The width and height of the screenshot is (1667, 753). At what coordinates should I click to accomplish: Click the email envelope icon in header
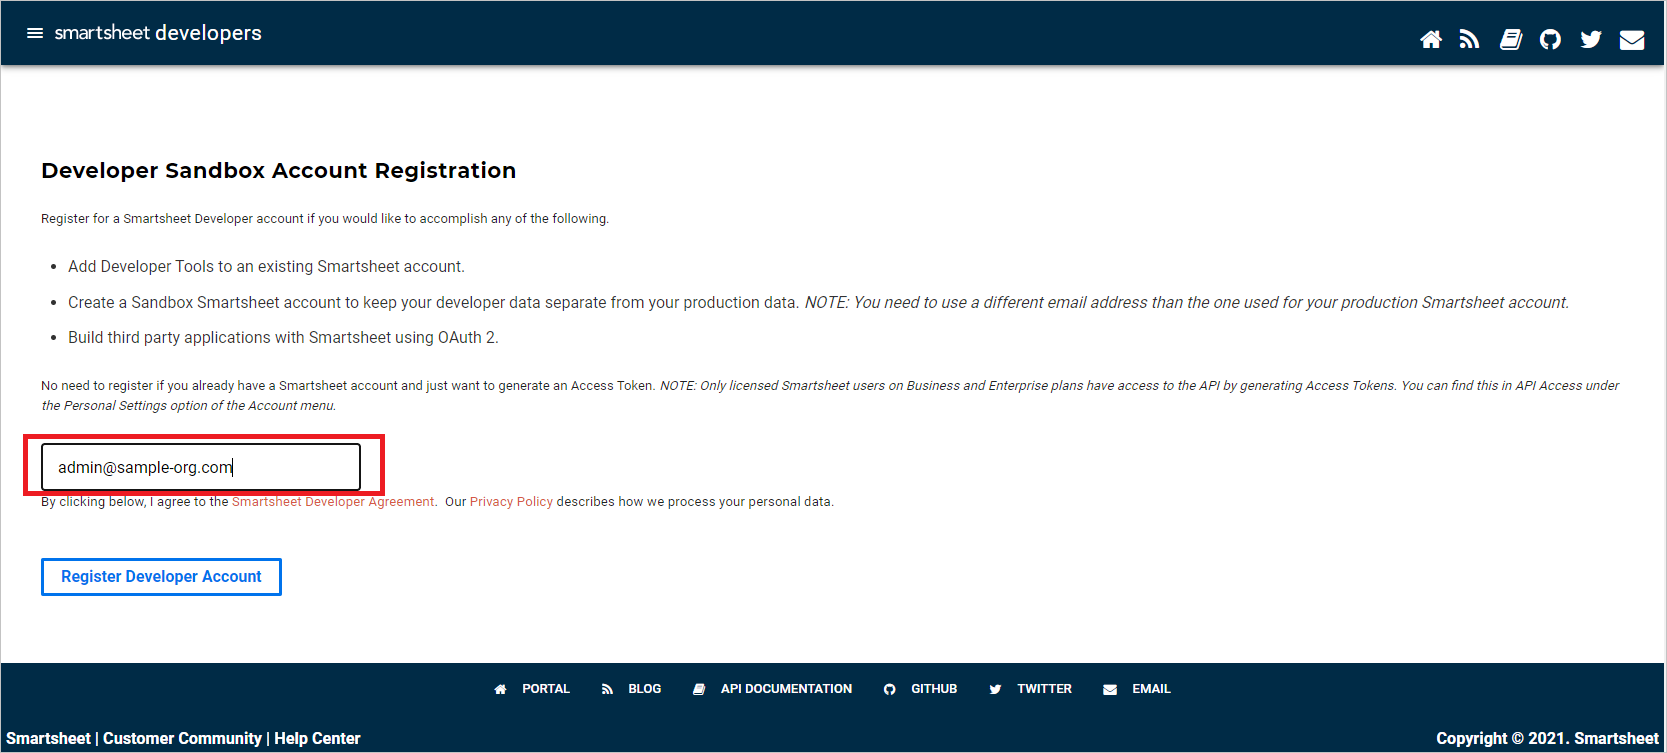[x=1632, y=39]
